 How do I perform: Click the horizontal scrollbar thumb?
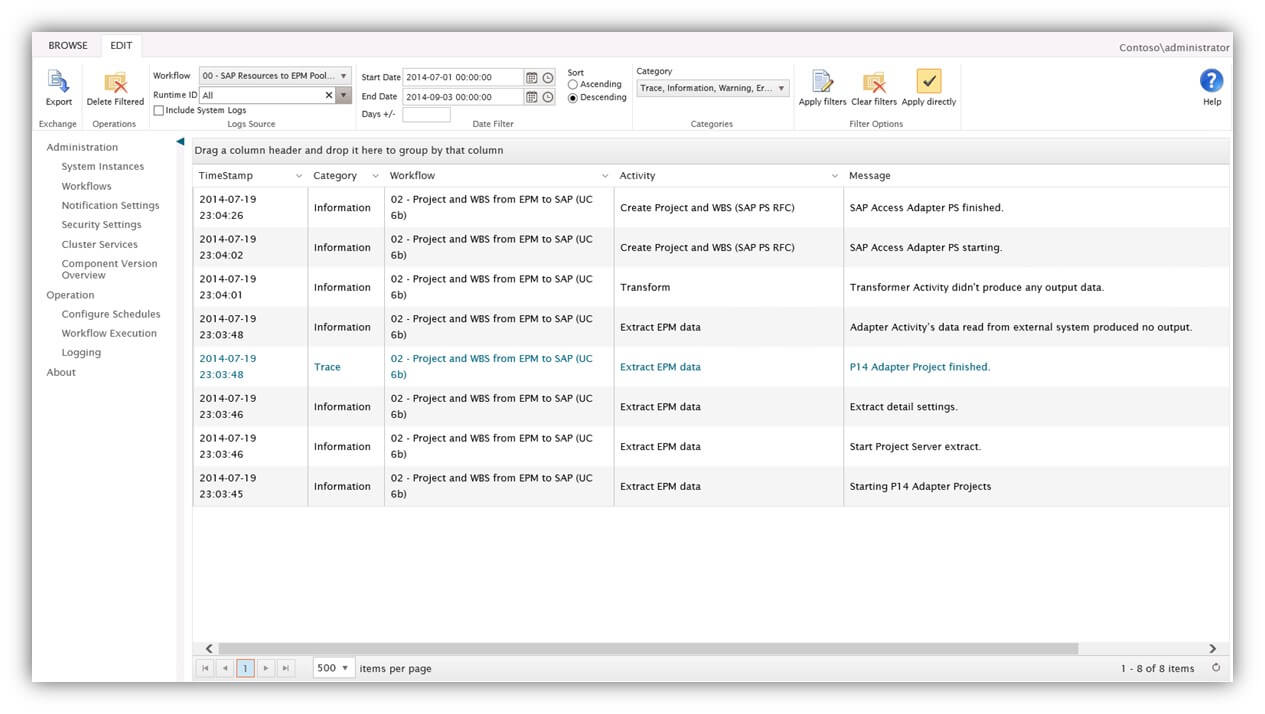(x=648, y=649)
